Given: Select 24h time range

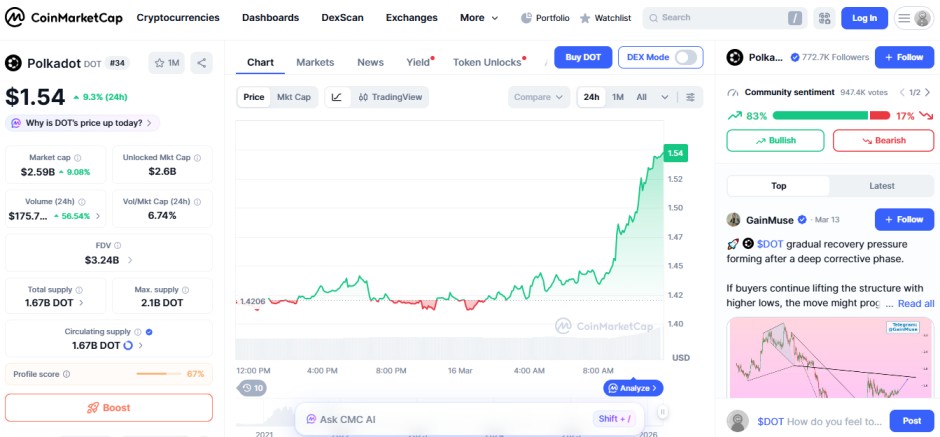Looking at the screenshot, I should [x=592, y=97].
